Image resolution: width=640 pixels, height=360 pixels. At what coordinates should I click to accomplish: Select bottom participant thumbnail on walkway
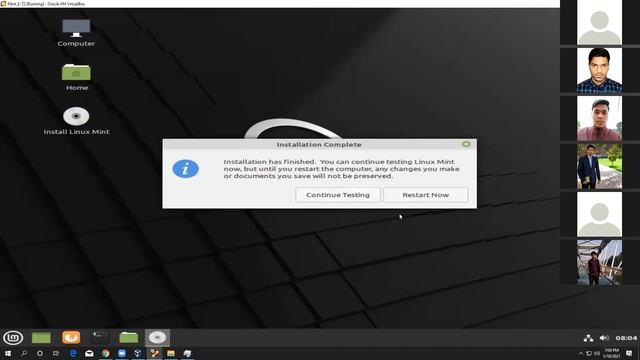(x=599, y=262)
